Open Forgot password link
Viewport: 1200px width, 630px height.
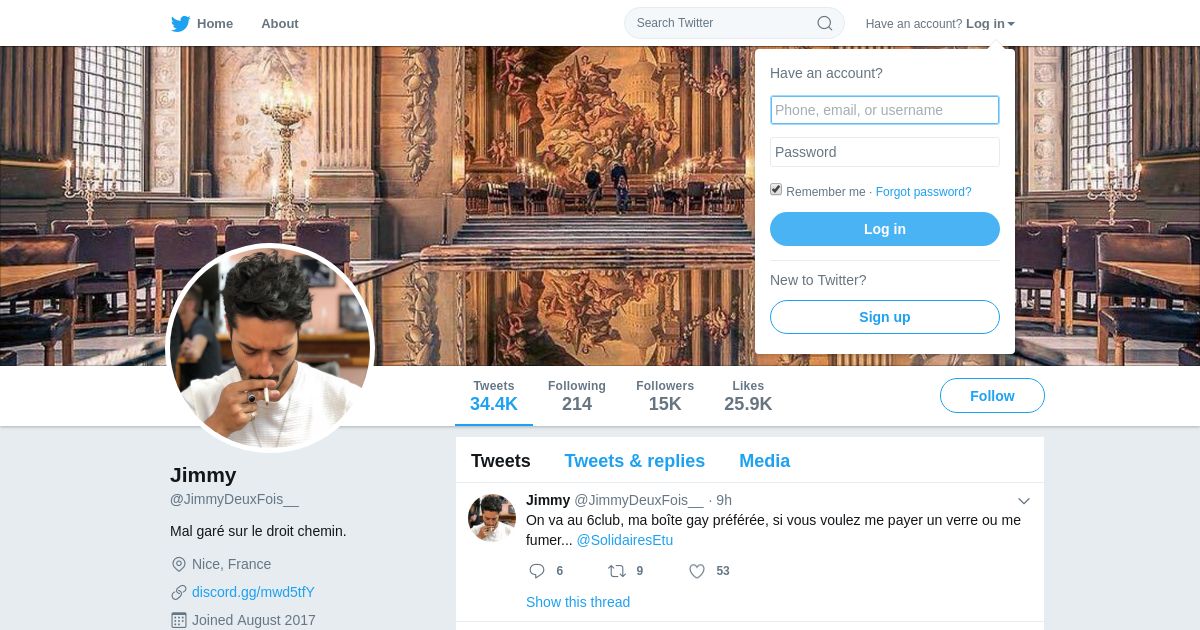point(923,192)
